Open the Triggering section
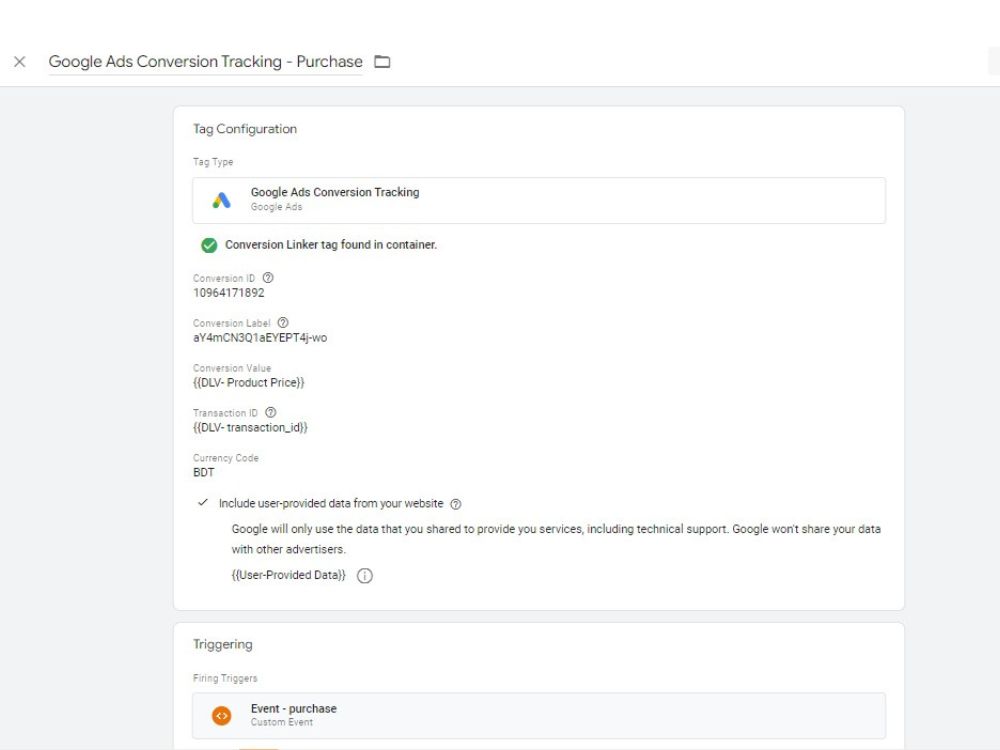Viewport: 1000px width, 750px height. (x=222, y=644)
